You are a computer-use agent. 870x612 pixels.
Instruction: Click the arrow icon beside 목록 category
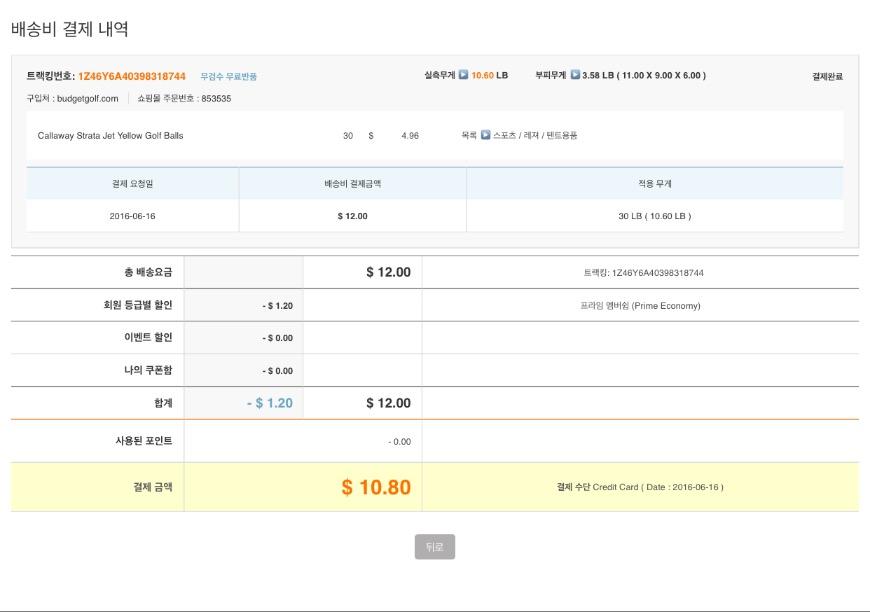click(485, 136)
